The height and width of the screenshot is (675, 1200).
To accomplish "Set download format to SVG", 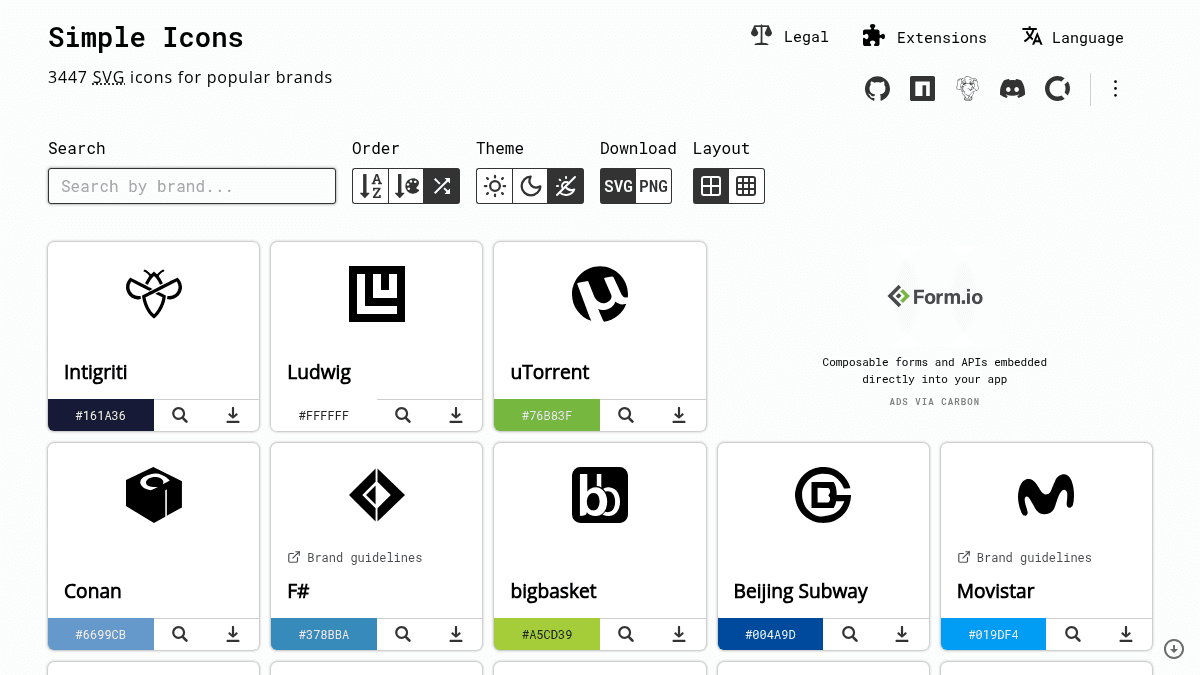I will pyautogui.click(x=618, y=186).
